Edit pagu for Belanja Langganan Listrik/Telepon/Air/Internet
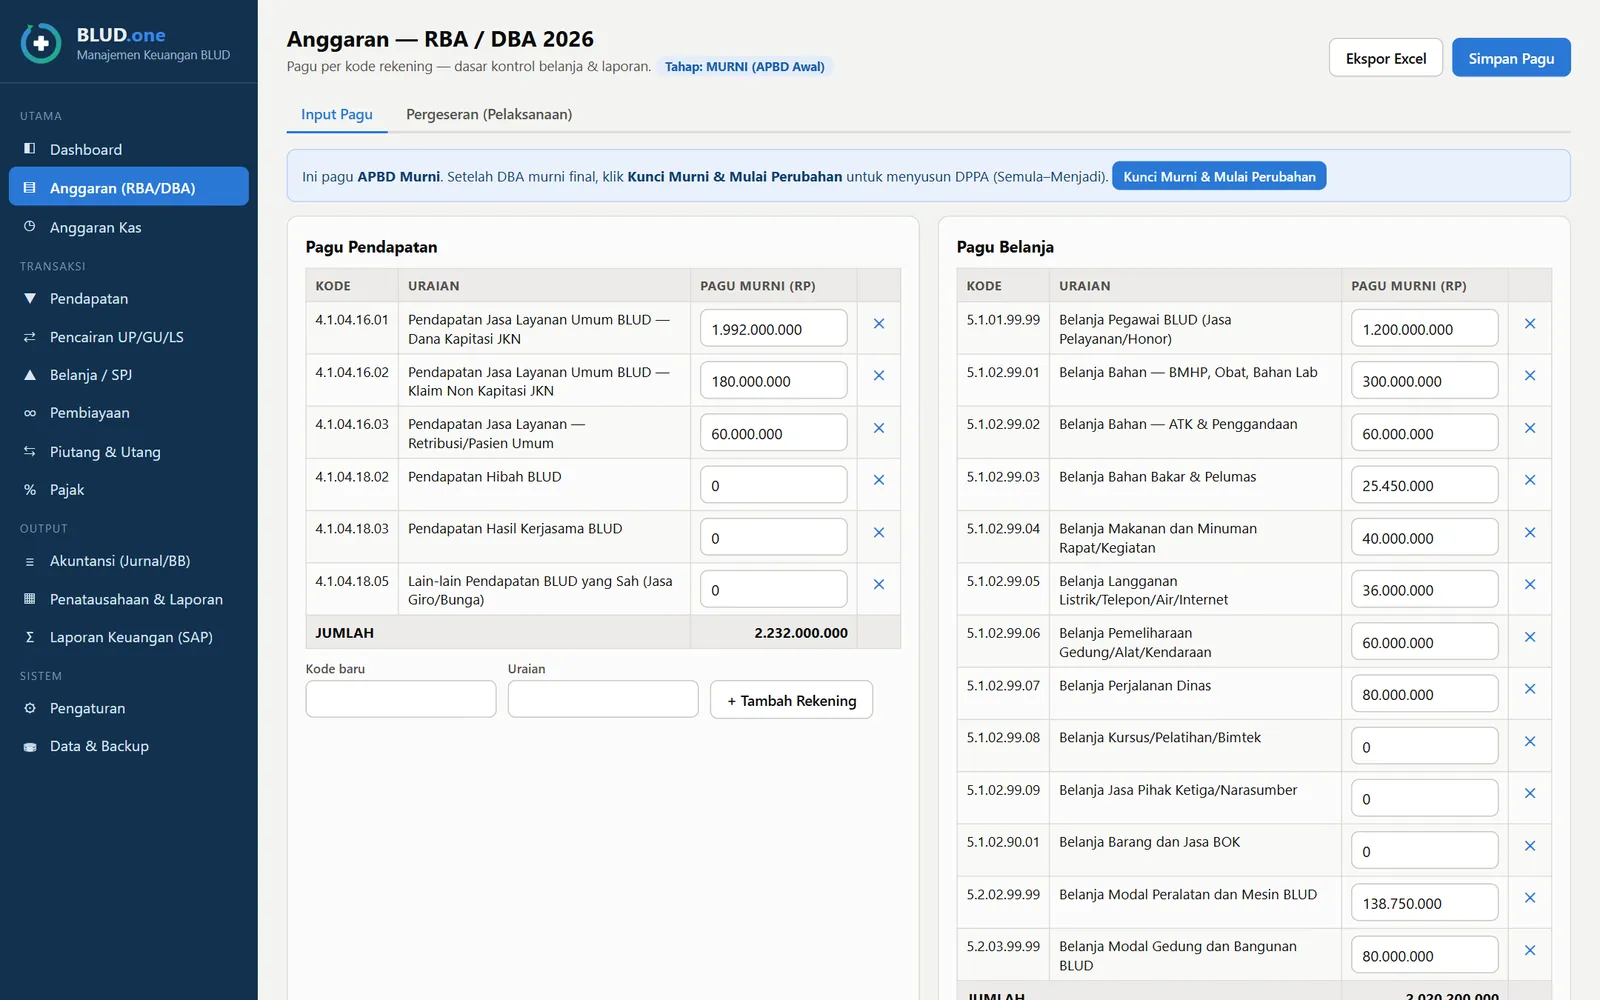The image size is (1600, 1000). pyautogui.click(x=1425, y=590)
